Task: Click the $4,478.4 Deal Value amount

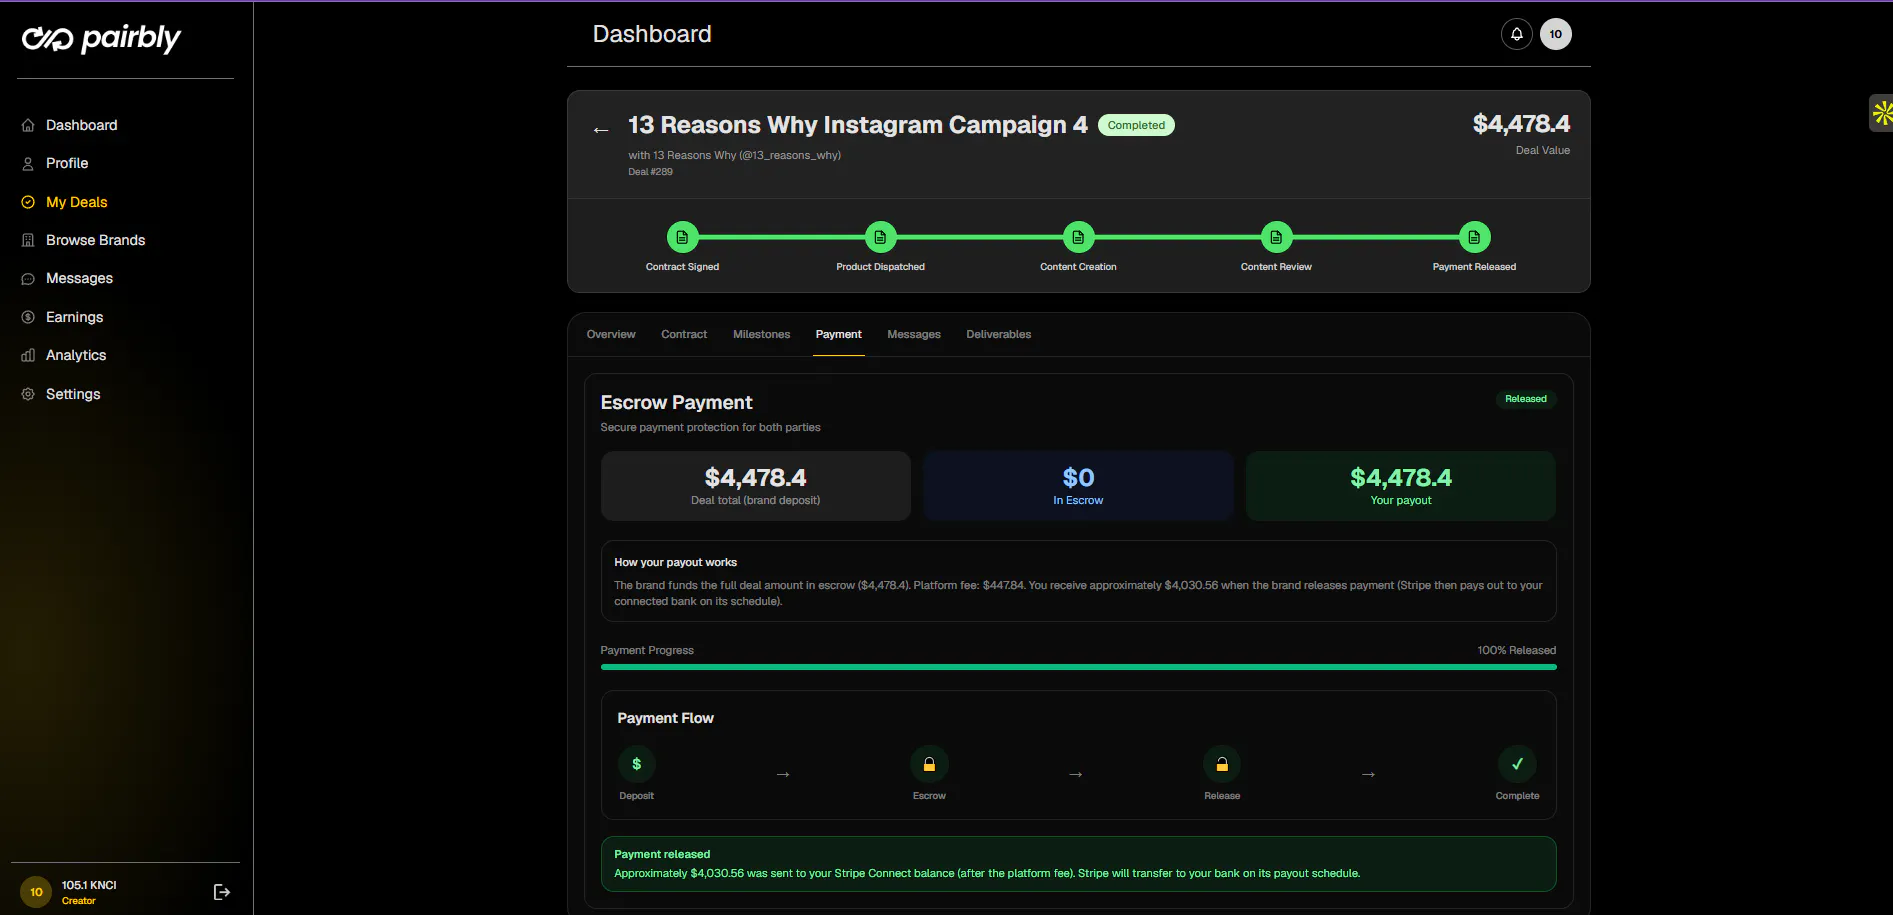Action: (1521, 124)
